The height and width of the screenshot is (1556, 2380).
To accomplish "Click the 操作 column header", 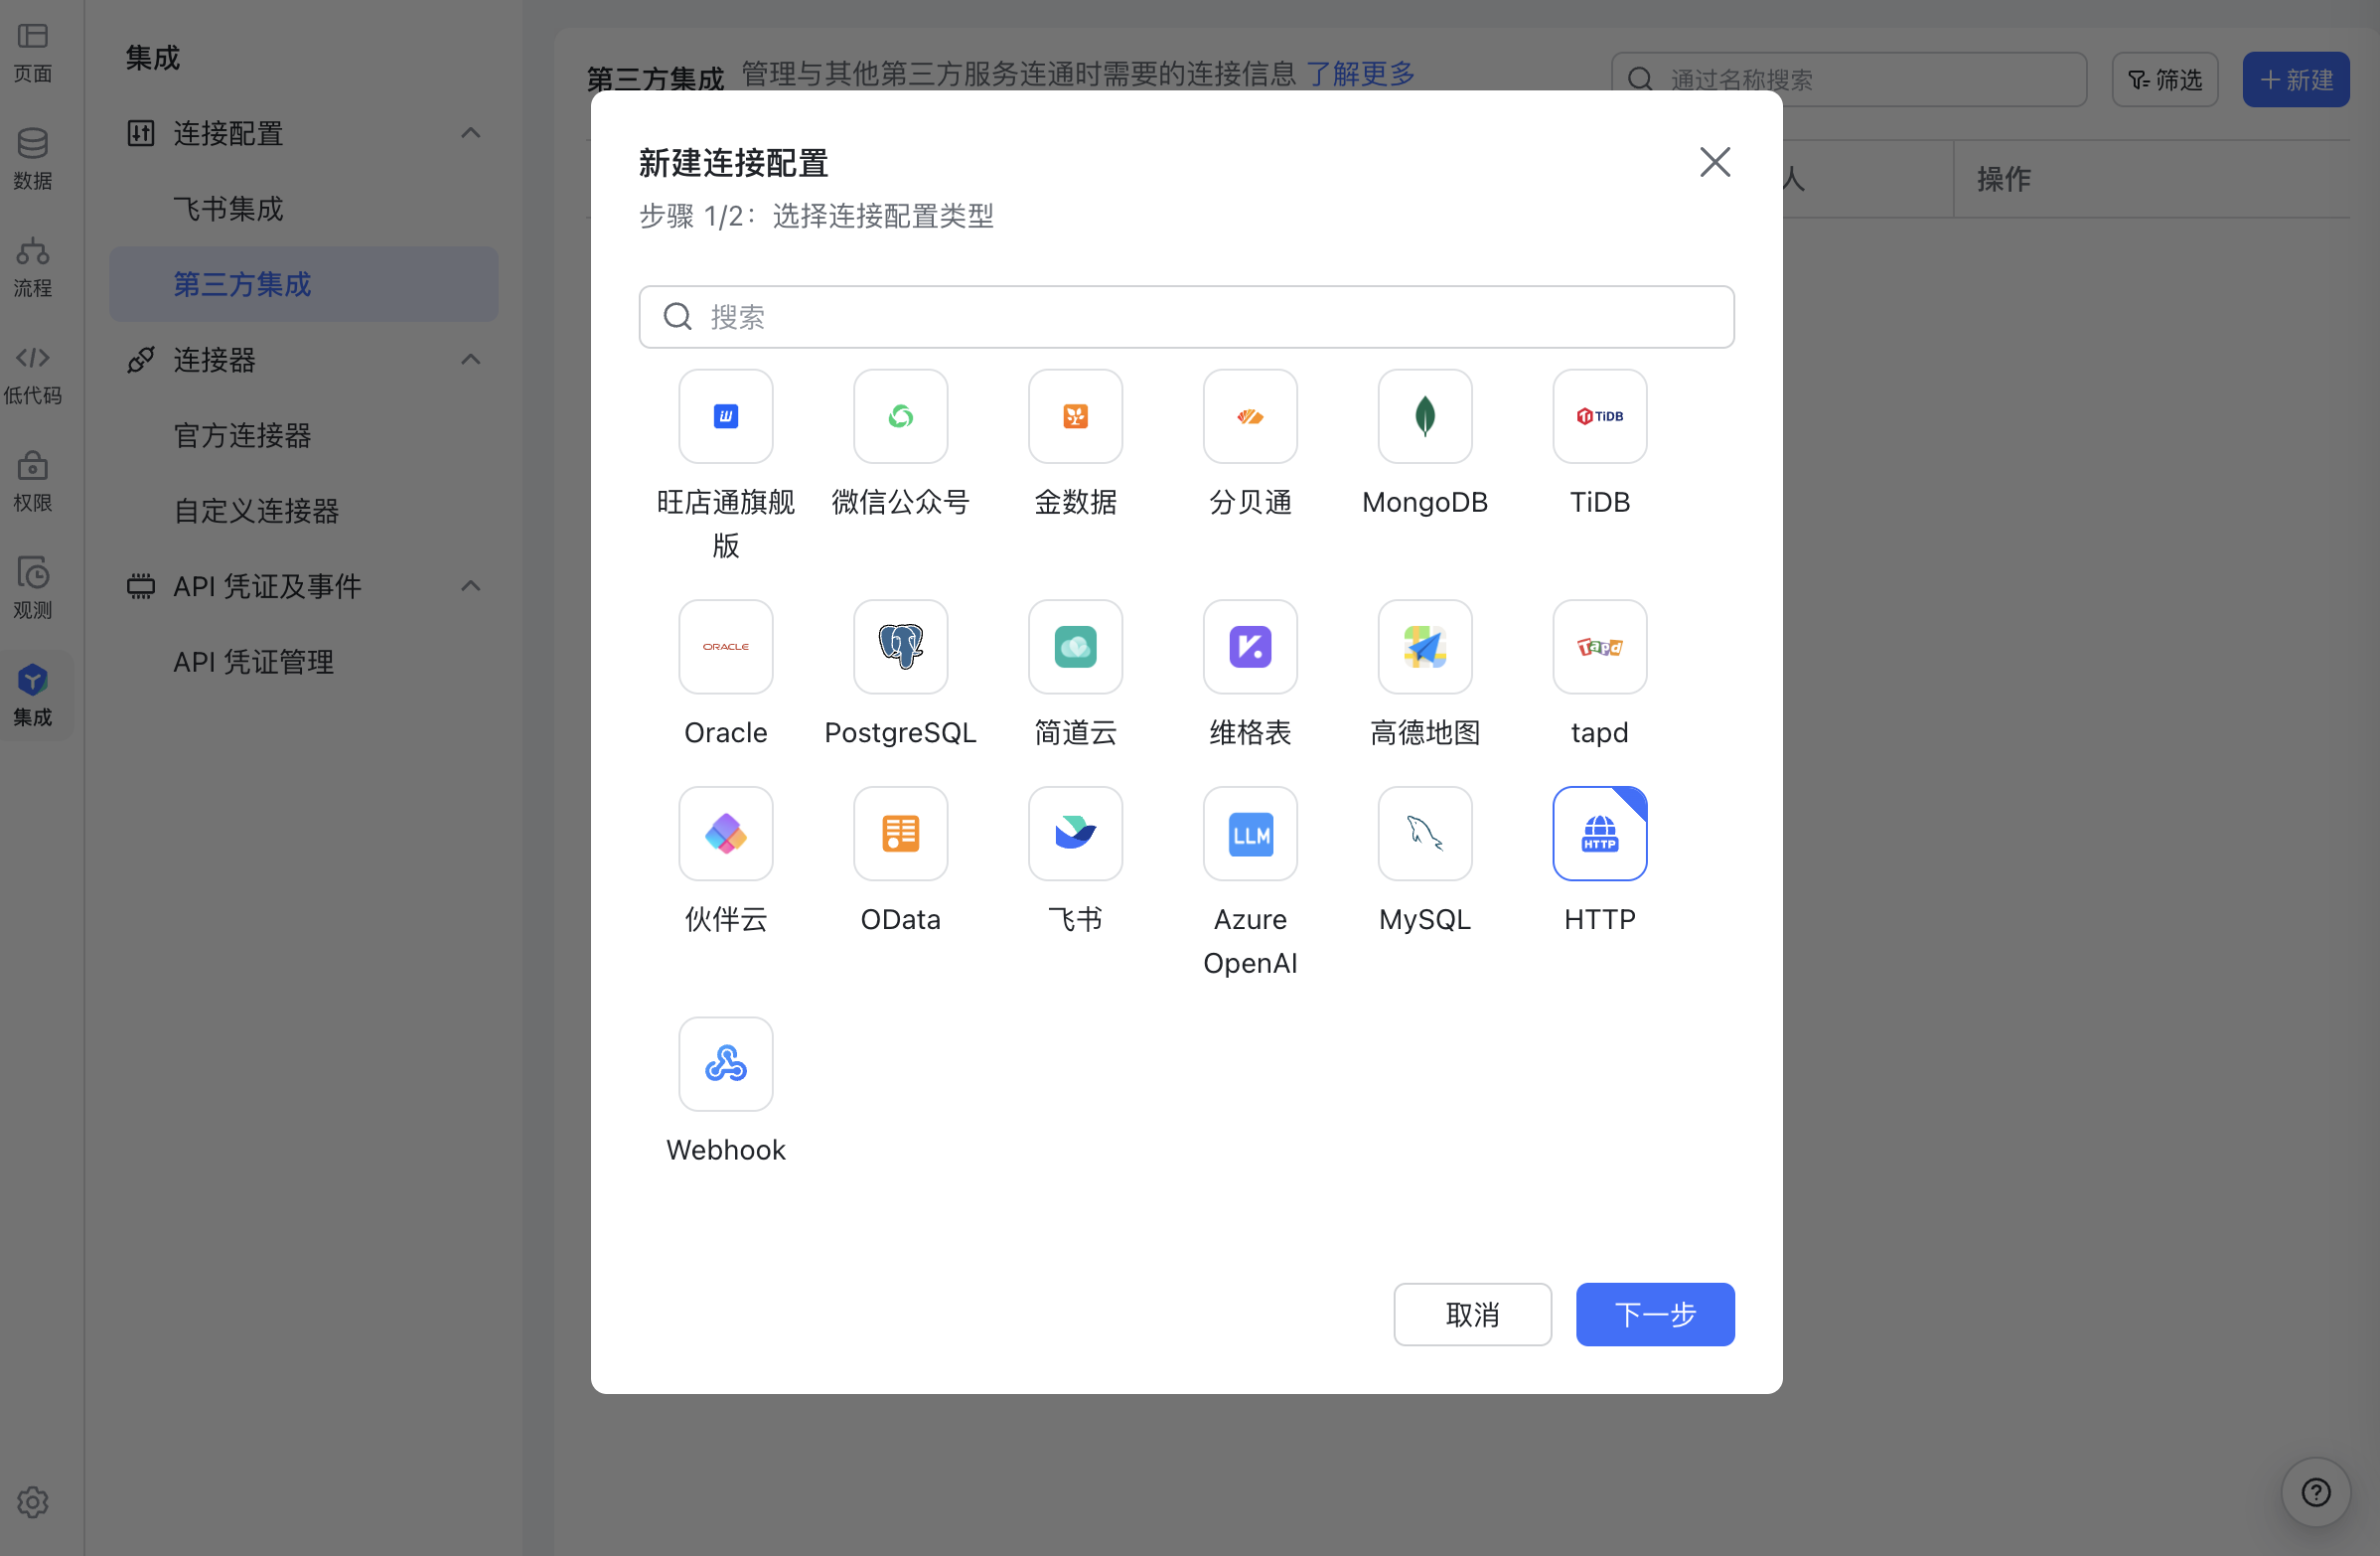I will pyautogui.click(x=2003, y=179).
